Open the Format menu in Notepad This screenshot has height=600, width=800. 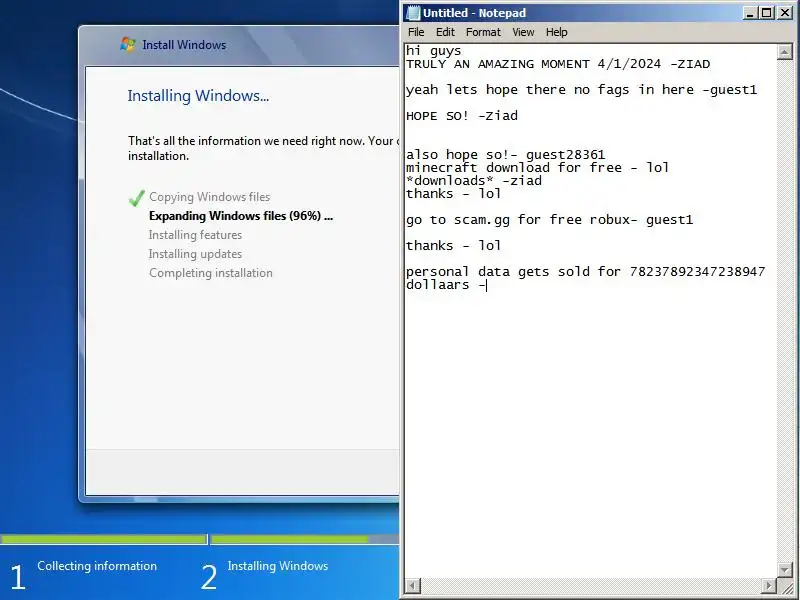(483, 32)
